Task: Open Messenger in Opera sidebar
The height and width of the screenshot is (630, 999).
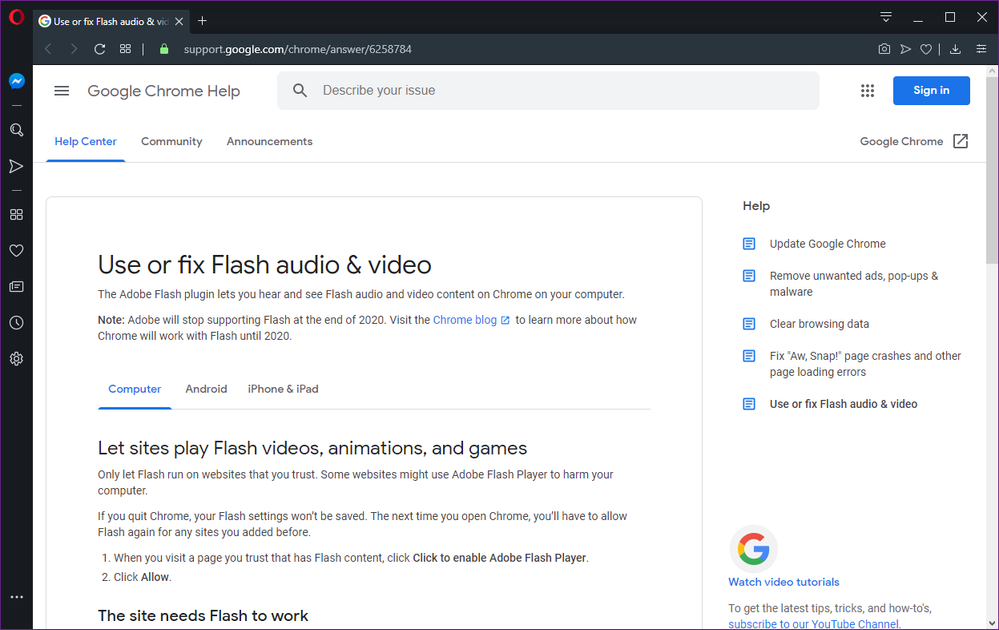Action: (x=16, y=81)
